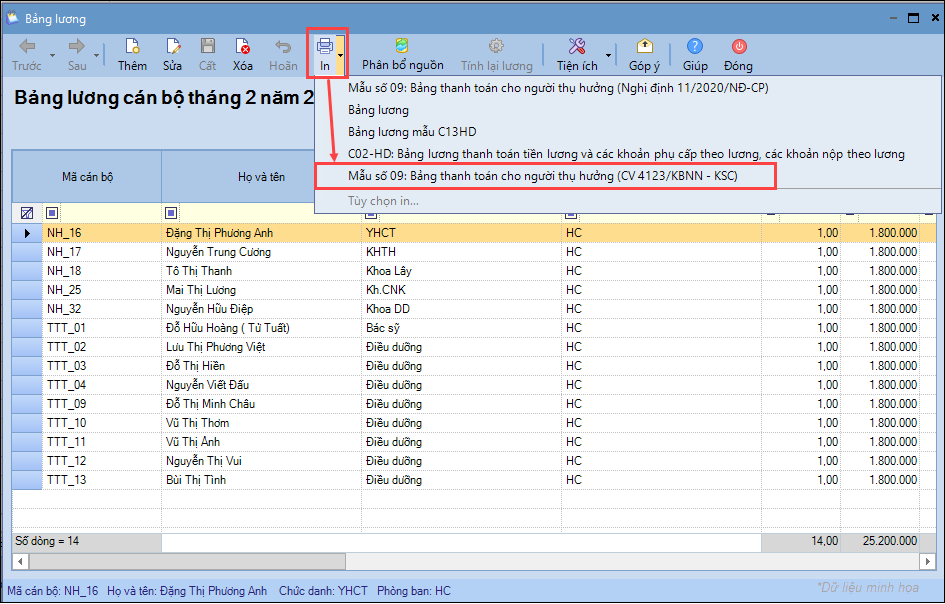Open filter operator for Mã cán bộ

click(52, 213)
